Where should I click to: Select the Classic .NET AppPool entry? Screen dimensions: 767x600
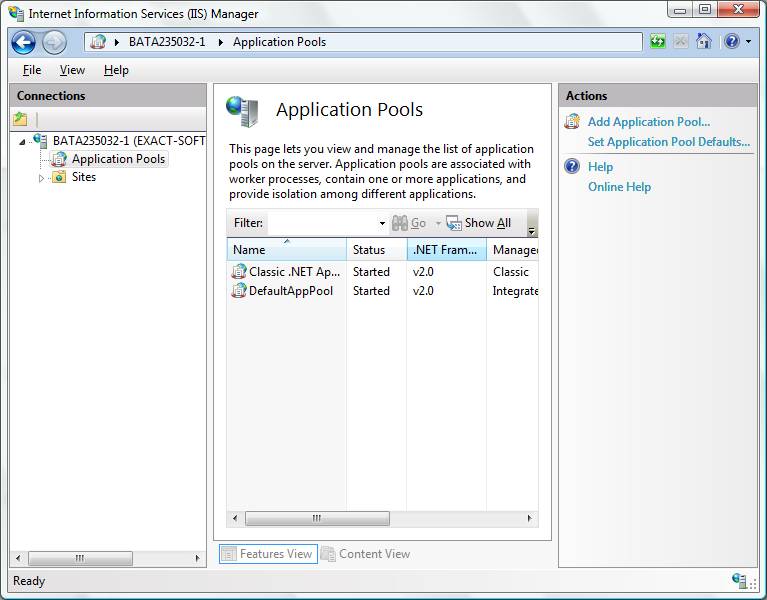(293, 271)
